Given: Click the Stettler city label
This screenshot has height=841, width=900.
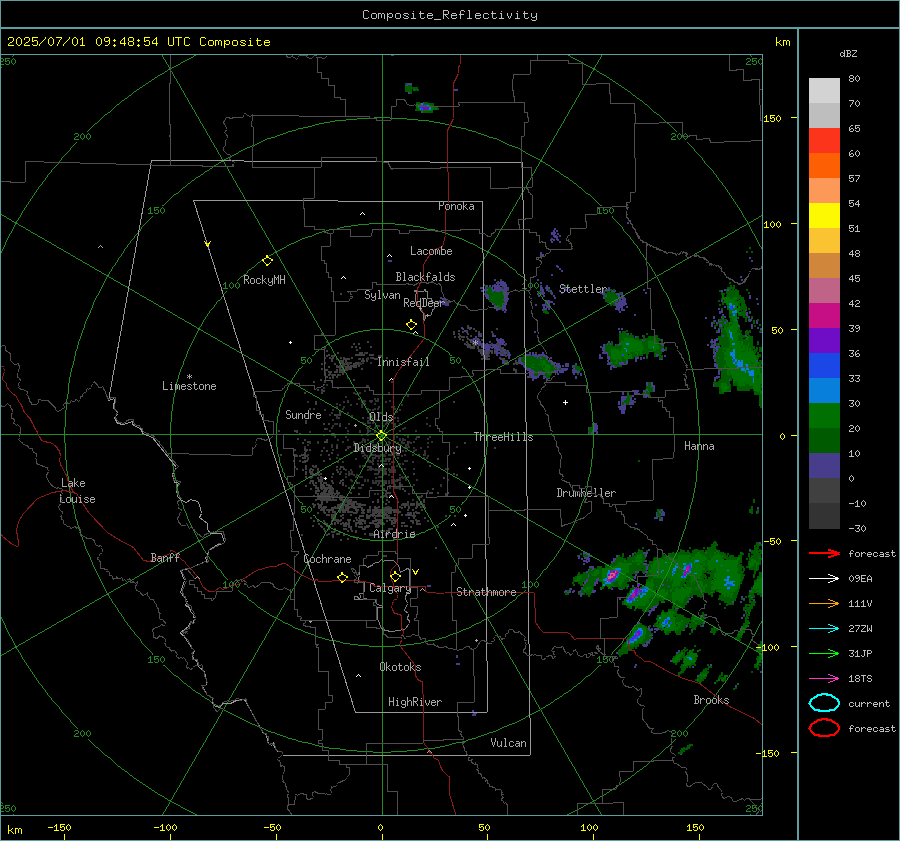Looking at the screenshot, I should click(583, 289).
